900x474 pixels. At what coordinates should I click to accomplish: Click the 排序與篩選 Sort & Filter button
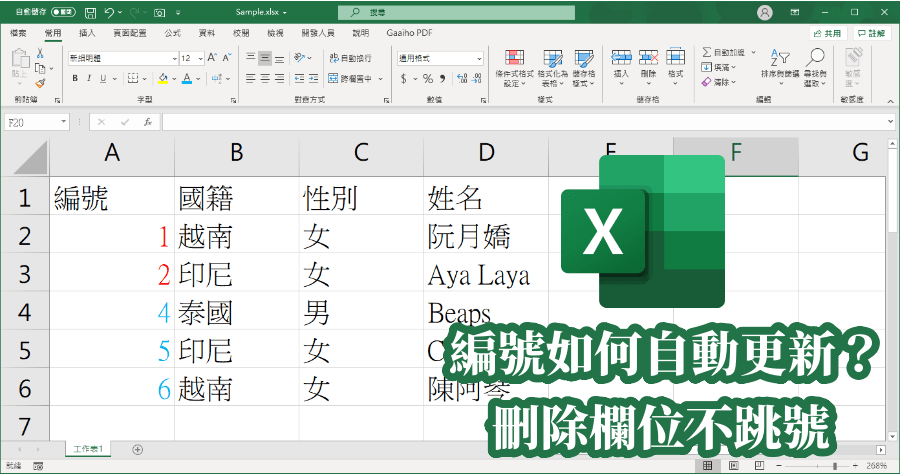coord(780,68)
